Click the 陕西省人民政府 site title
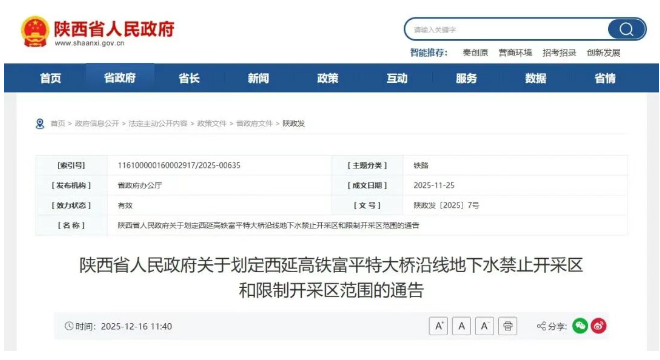 114,29
